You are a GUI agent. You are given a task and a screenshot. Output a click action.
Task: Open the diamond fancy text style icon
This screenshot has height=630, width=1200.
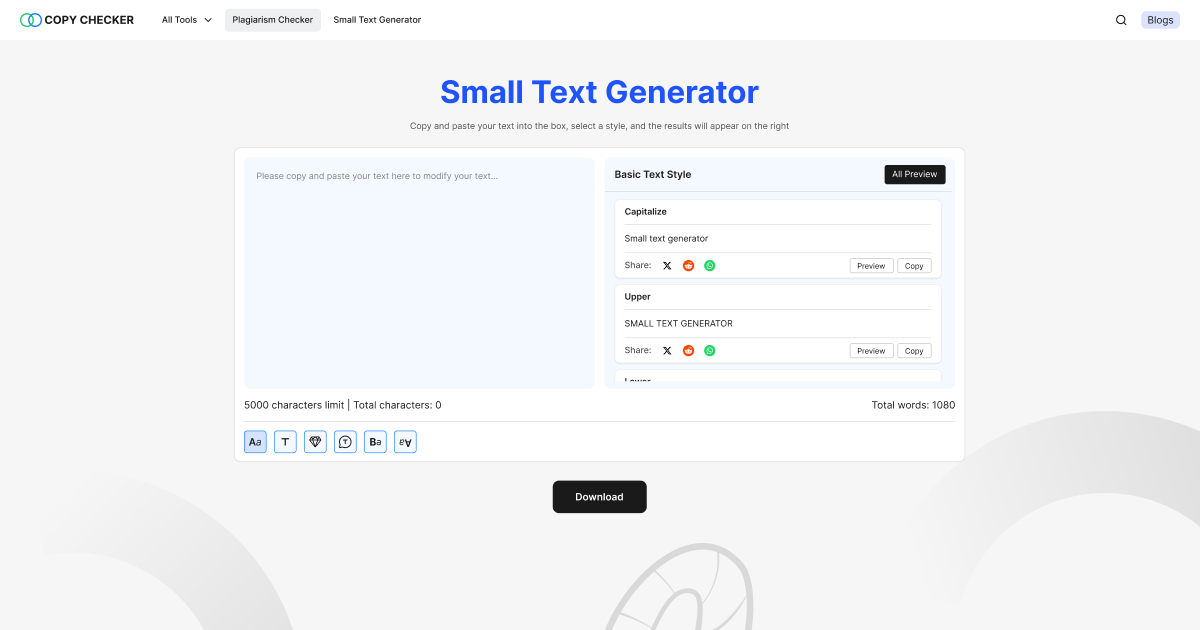[x=315, y=441]
